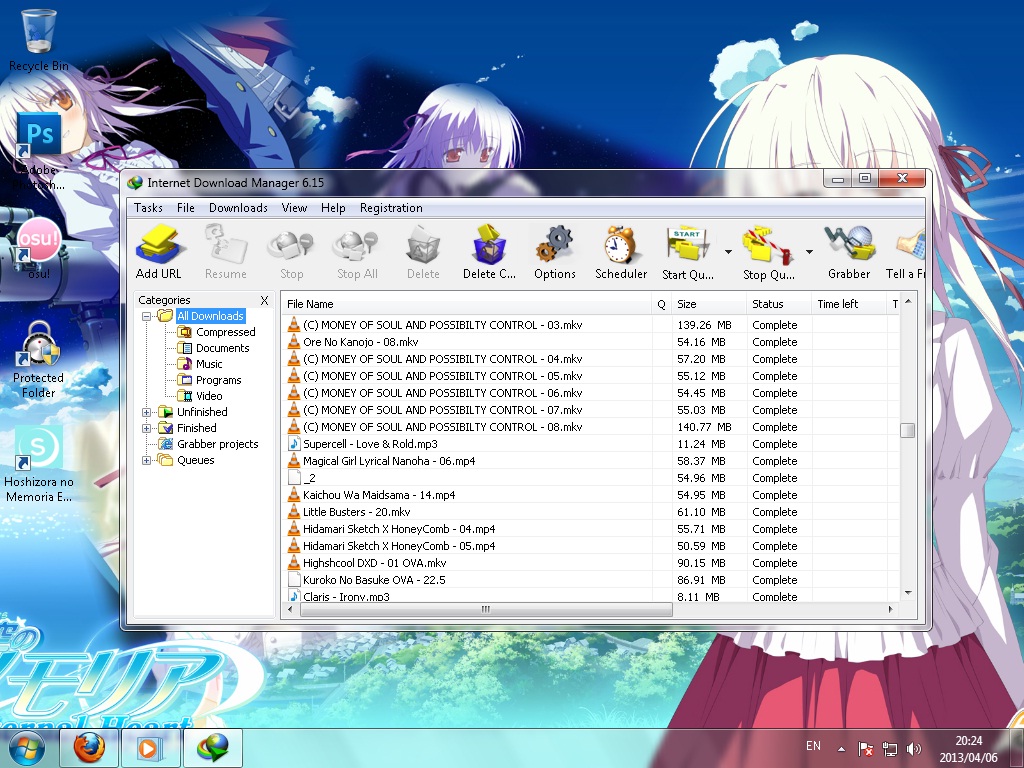Expand the Queues tree node

[x=146, y=460]
